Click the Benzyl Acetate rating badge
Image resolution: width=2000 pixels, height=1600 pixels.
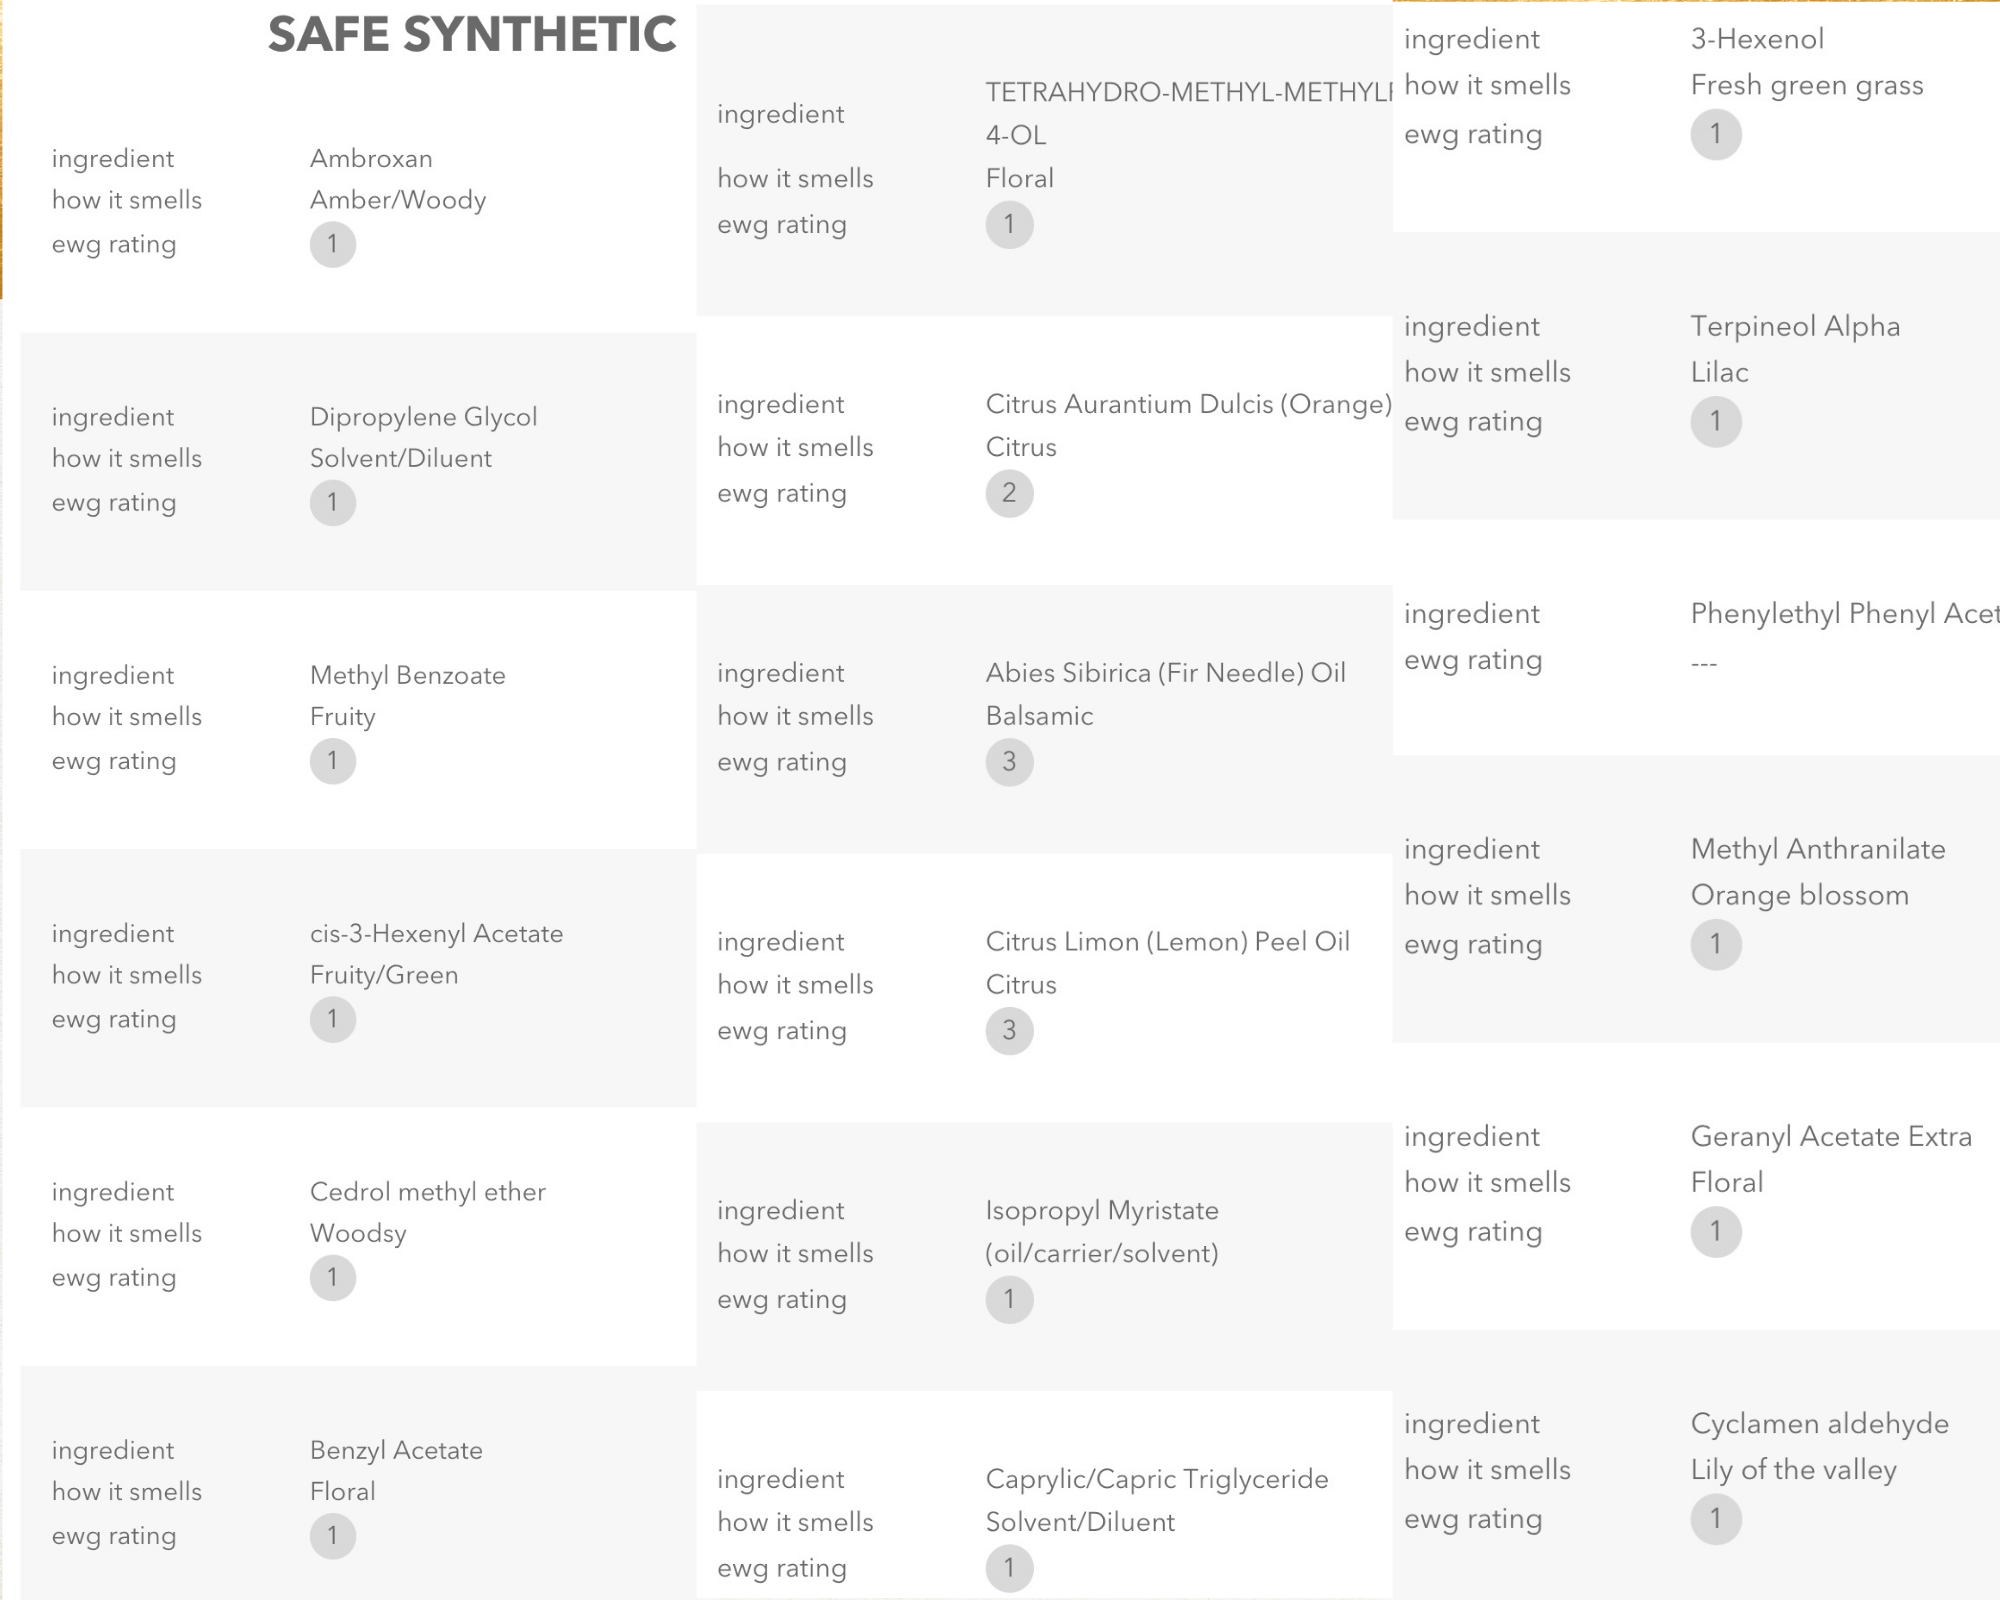[333, 1536]
